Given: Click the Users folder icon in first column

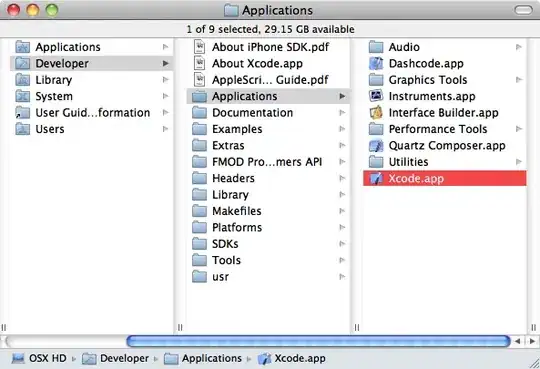Looking at the screenshot, I should [22, 129].
